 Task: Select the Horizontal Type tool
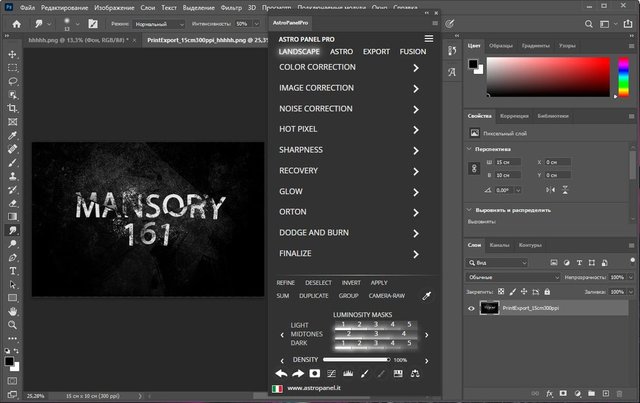click(13, 271)
